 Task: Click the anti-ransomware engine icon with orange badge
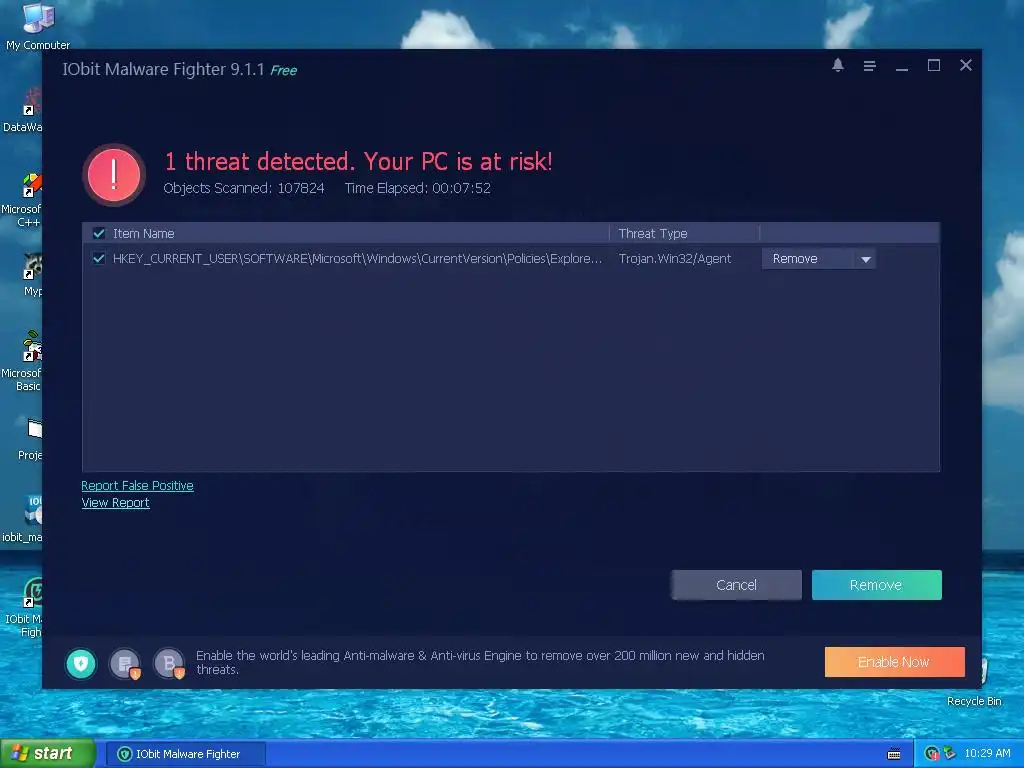(125, 664)
